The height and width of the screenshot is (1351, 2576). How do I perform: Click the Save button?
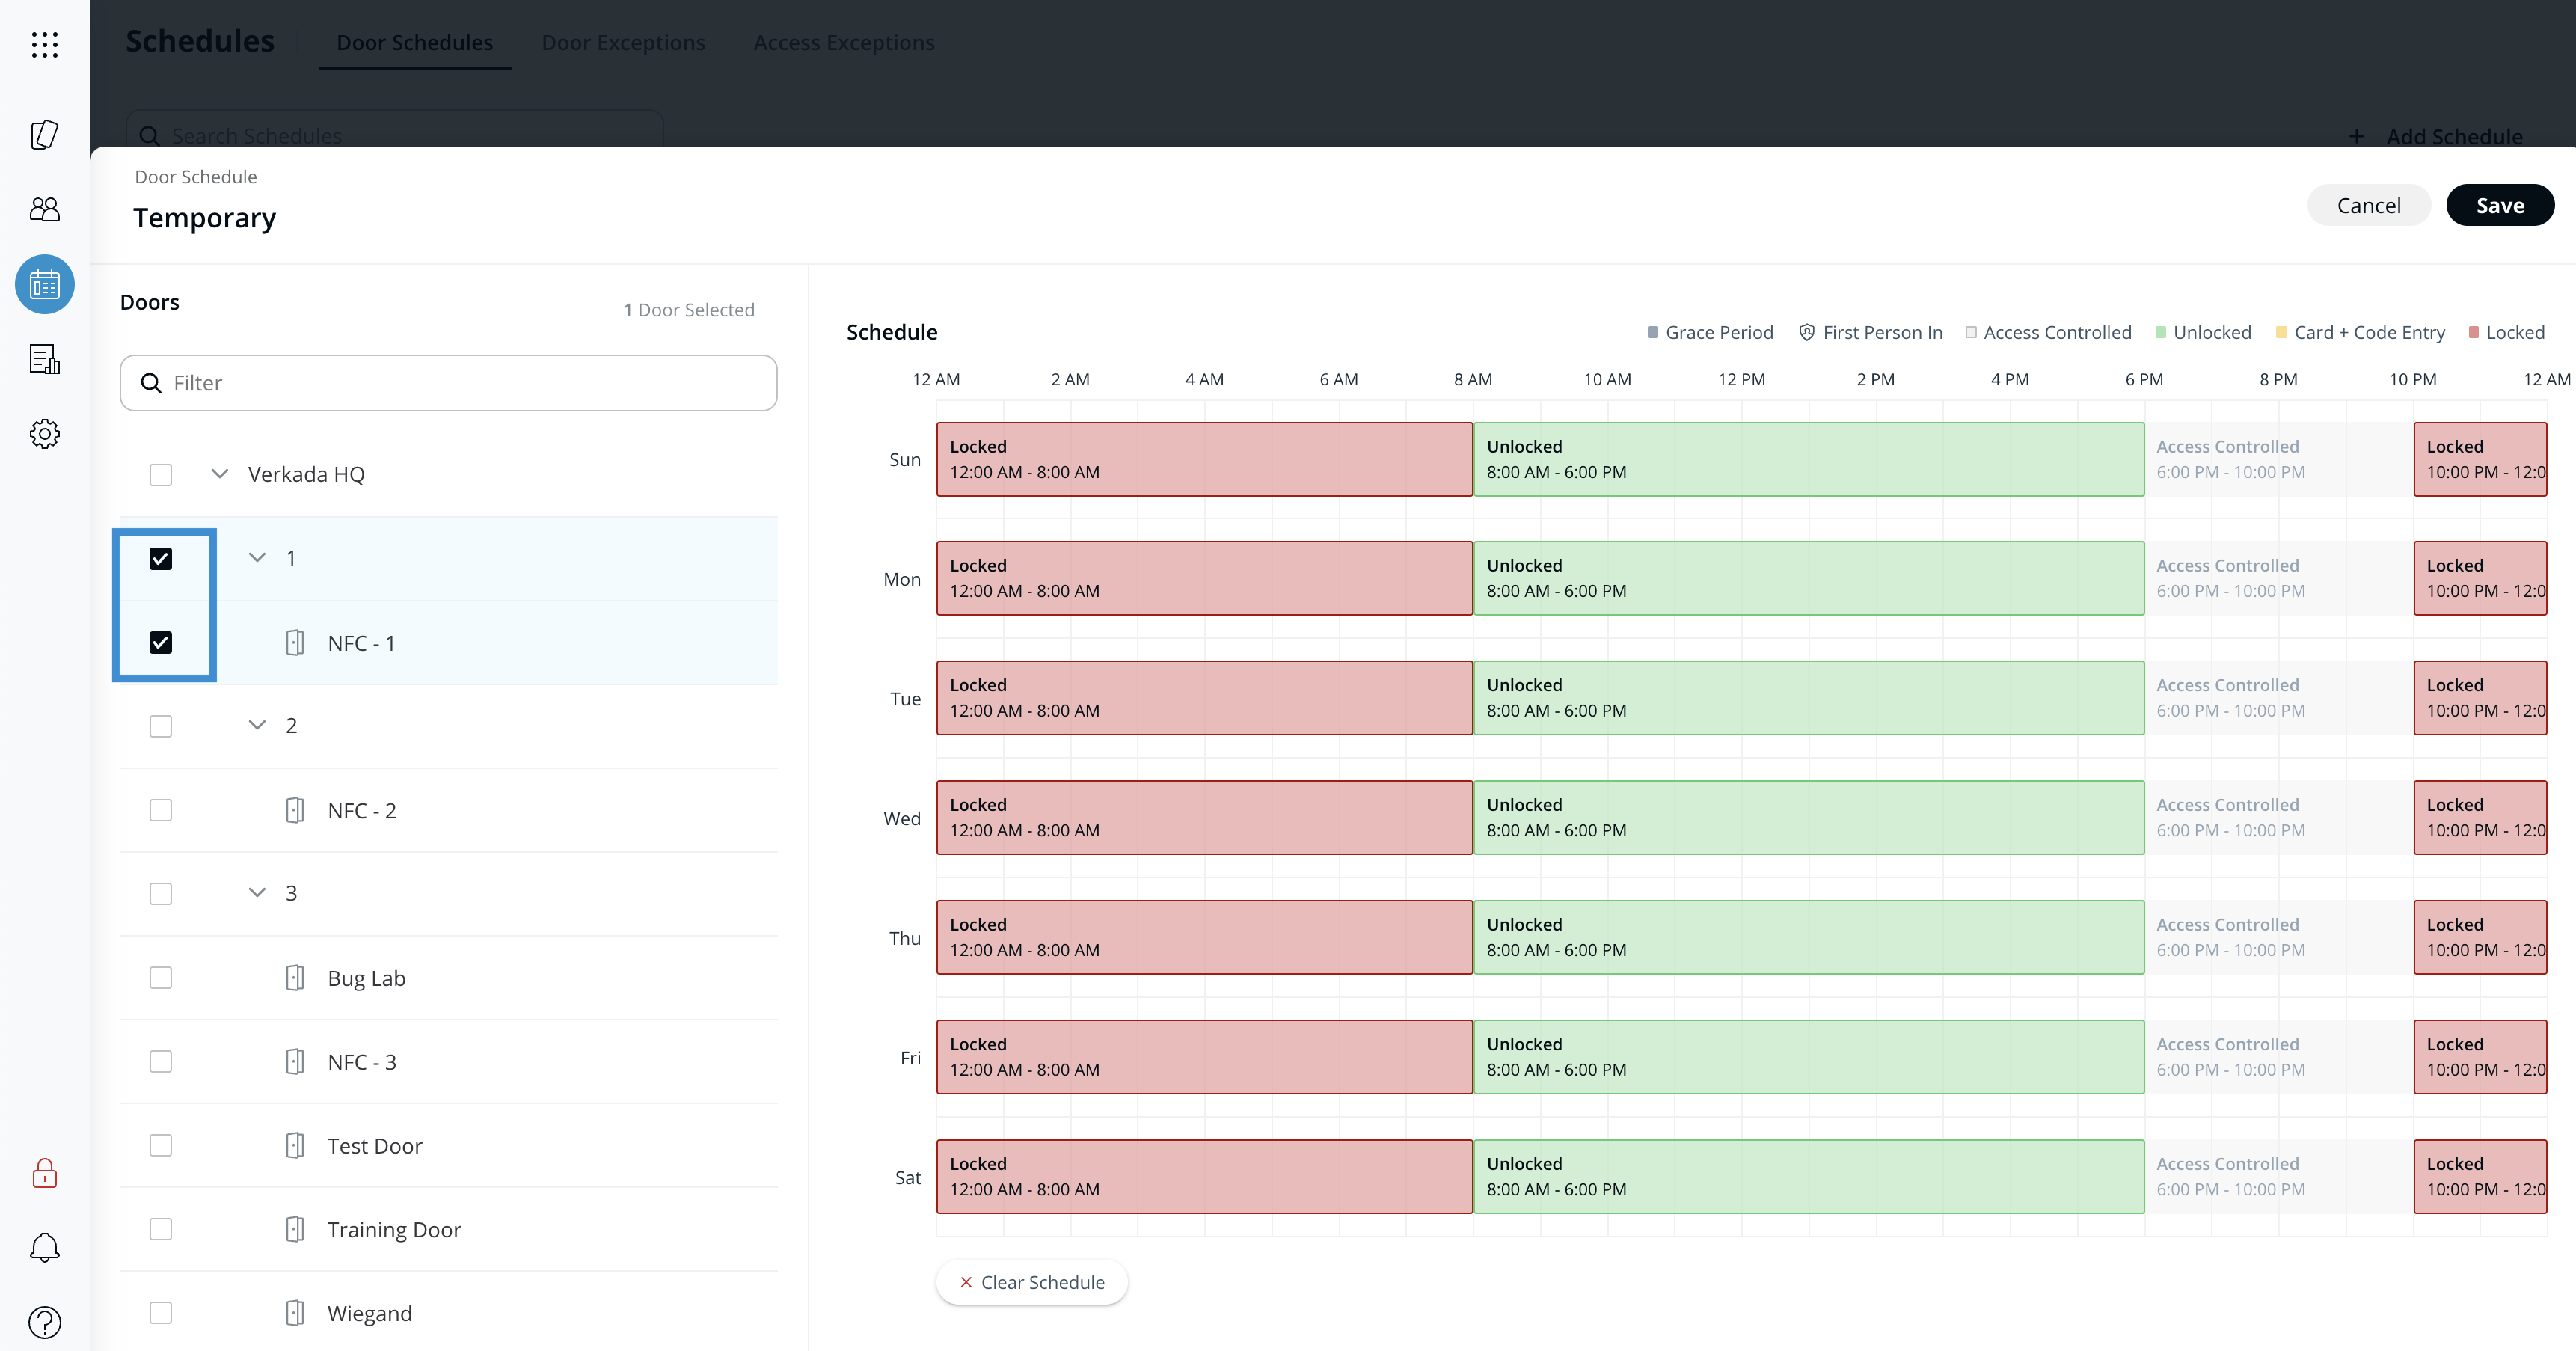tap(2499, 205)
